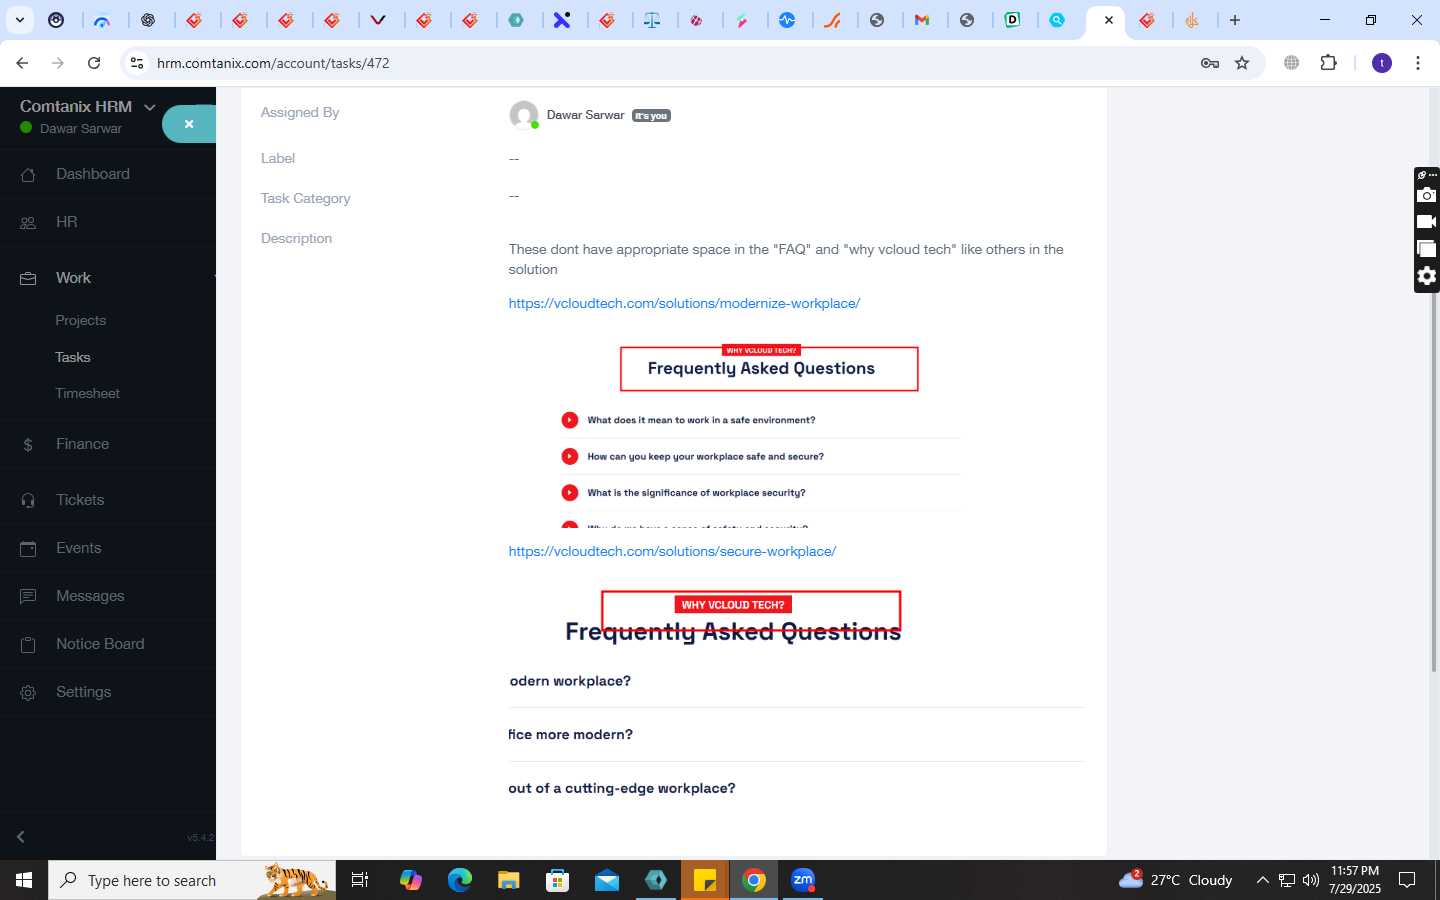The width and height of the screenshot is (1440, 900).
Task: Open the saved passwords key icon
Action: click(x=1210, y=63)
